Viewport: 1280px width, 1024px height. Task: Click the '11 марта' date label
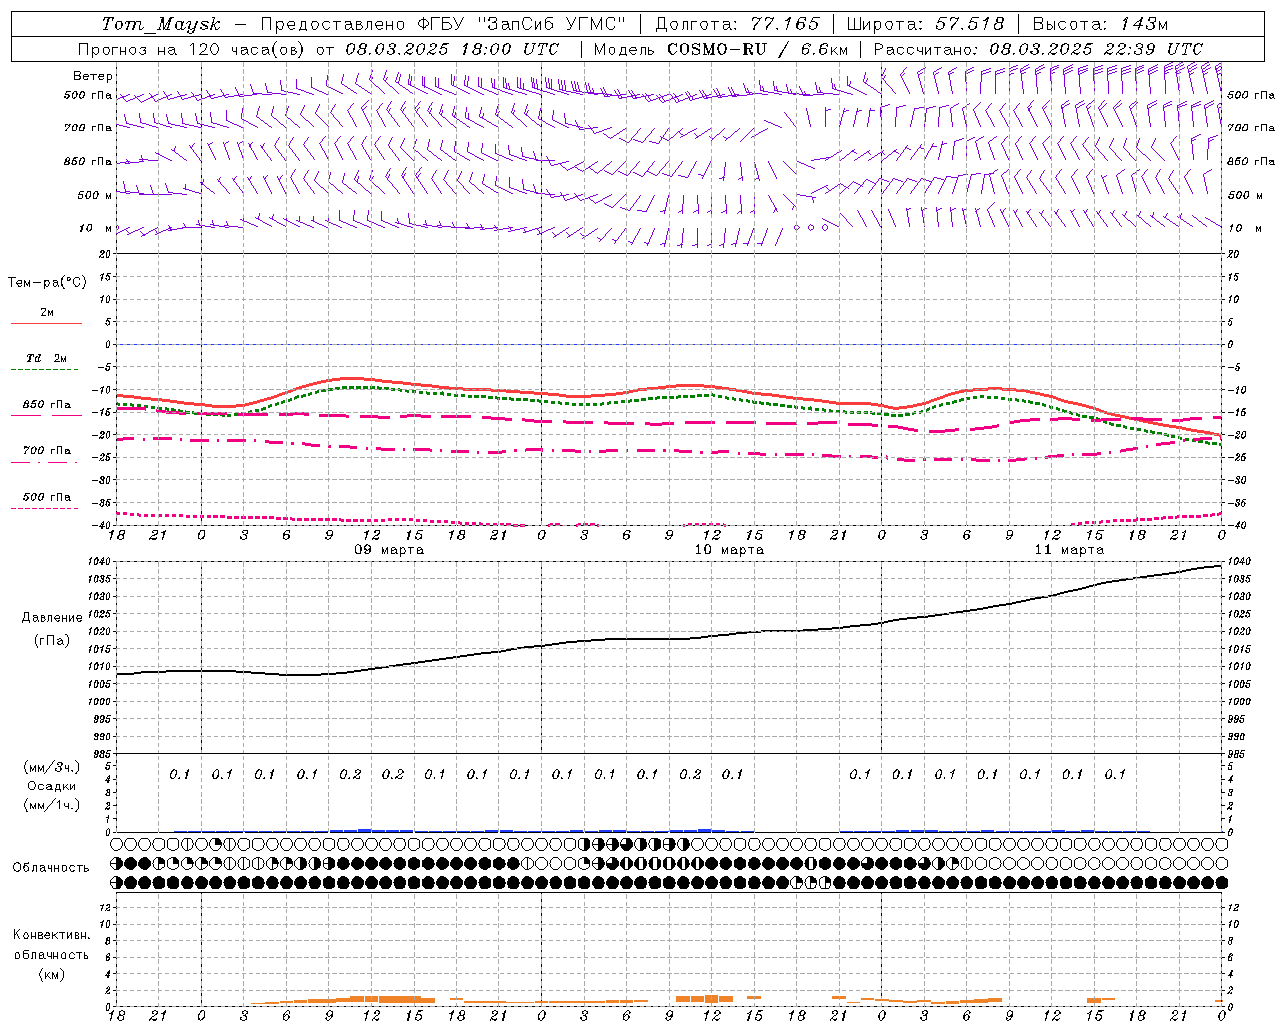[1069, 550]
